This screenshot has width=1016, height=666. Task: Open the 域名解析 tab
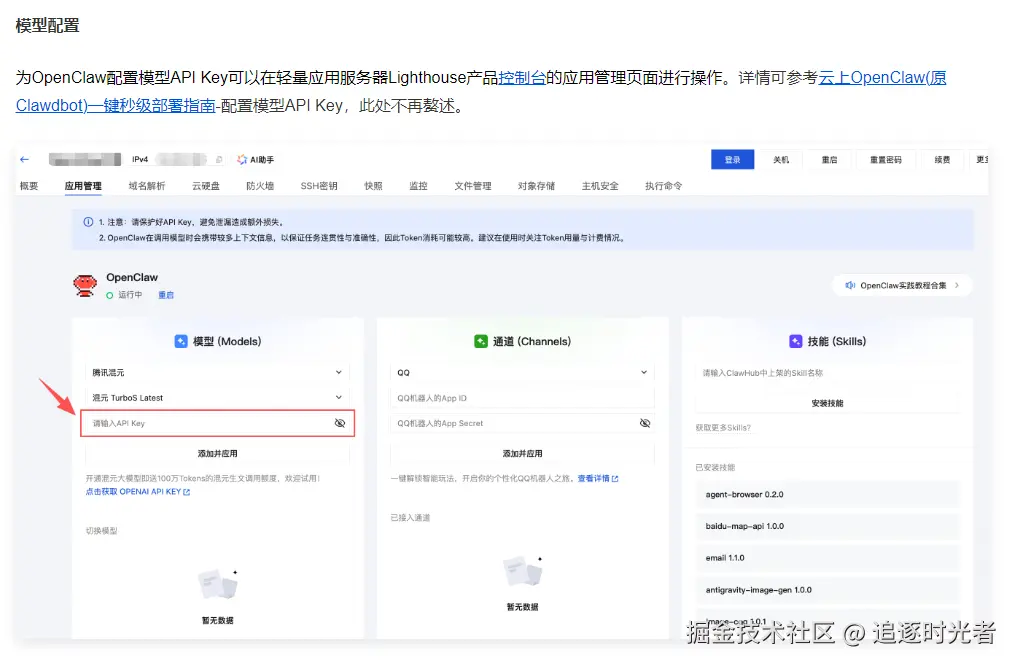coord(146,186)
